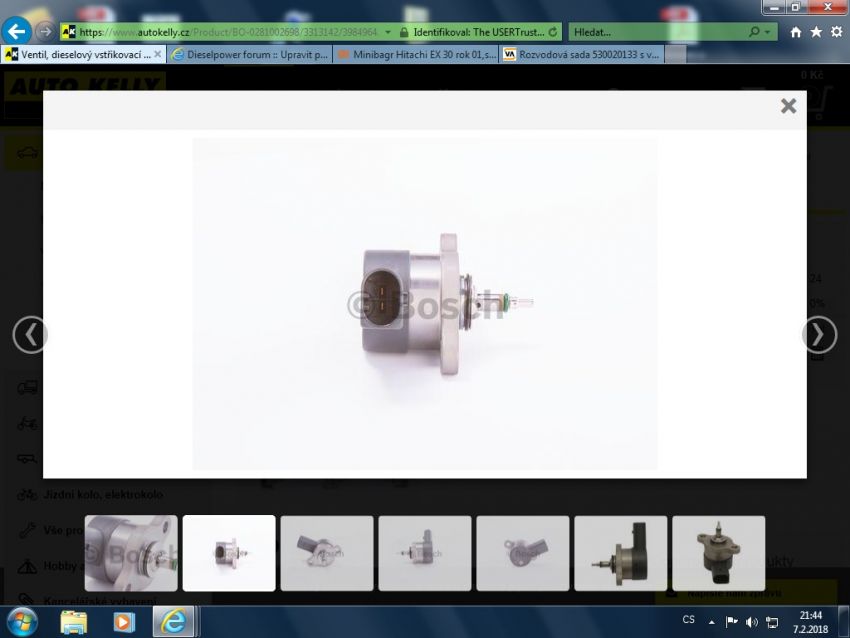Close the Ventil, dieselový vstřikovací tab
This screenshot has height=638, width=850.
[x=157, y=54]
